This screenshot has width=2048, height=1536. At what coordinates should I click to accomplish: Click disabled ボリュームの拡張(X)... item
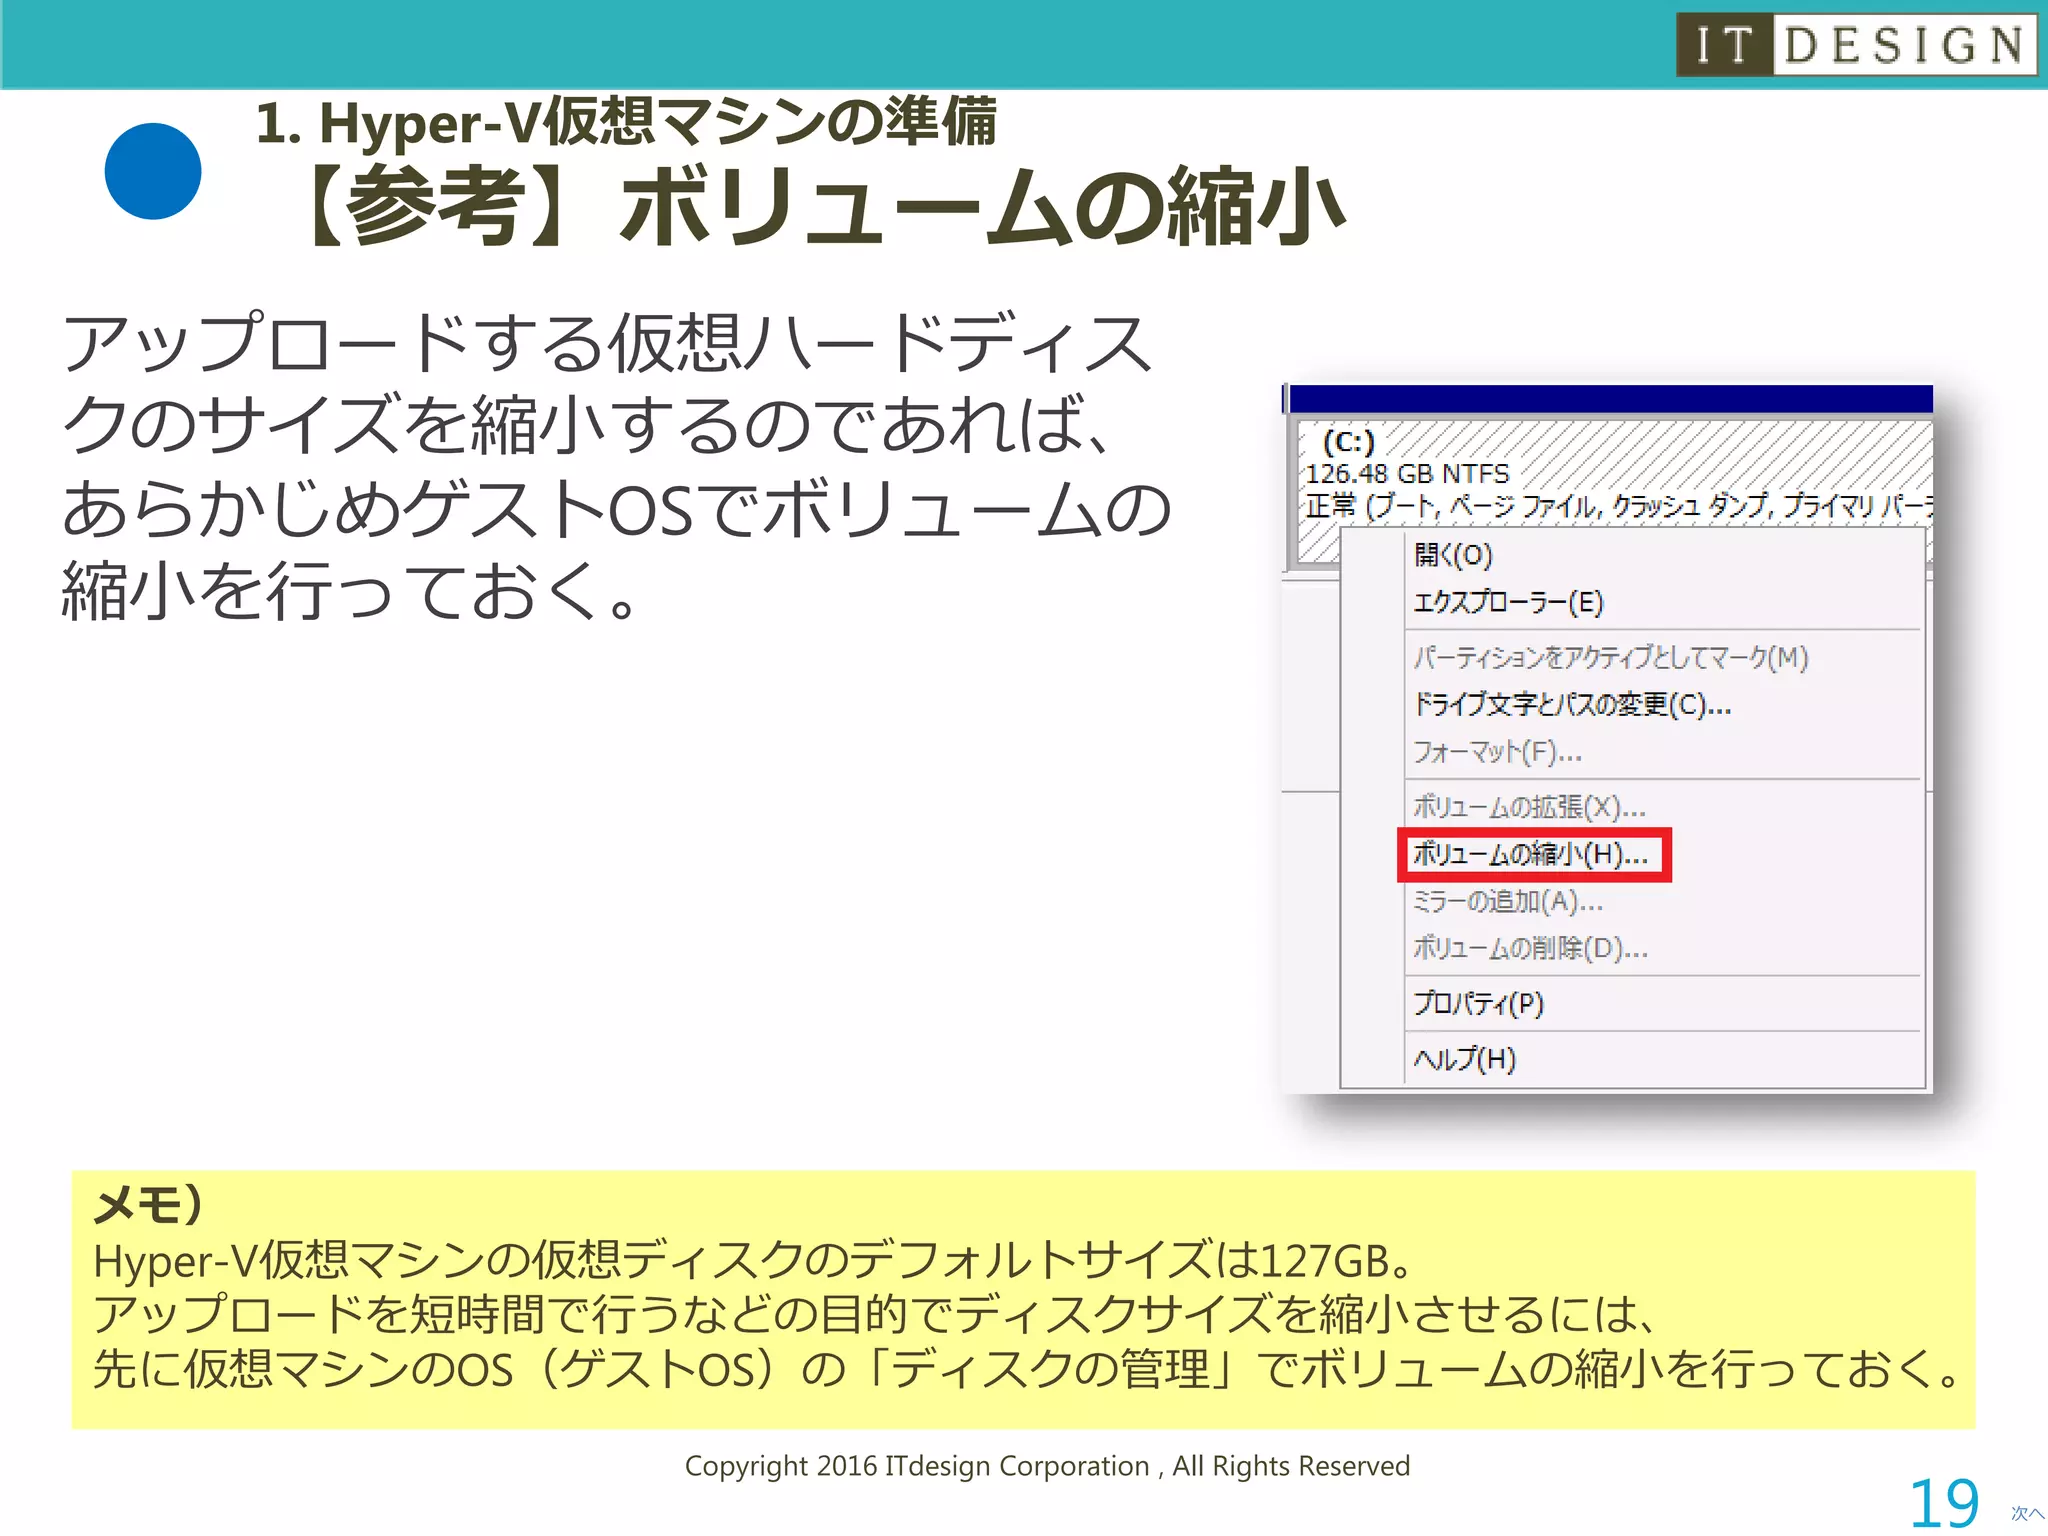coord(1529,807)
